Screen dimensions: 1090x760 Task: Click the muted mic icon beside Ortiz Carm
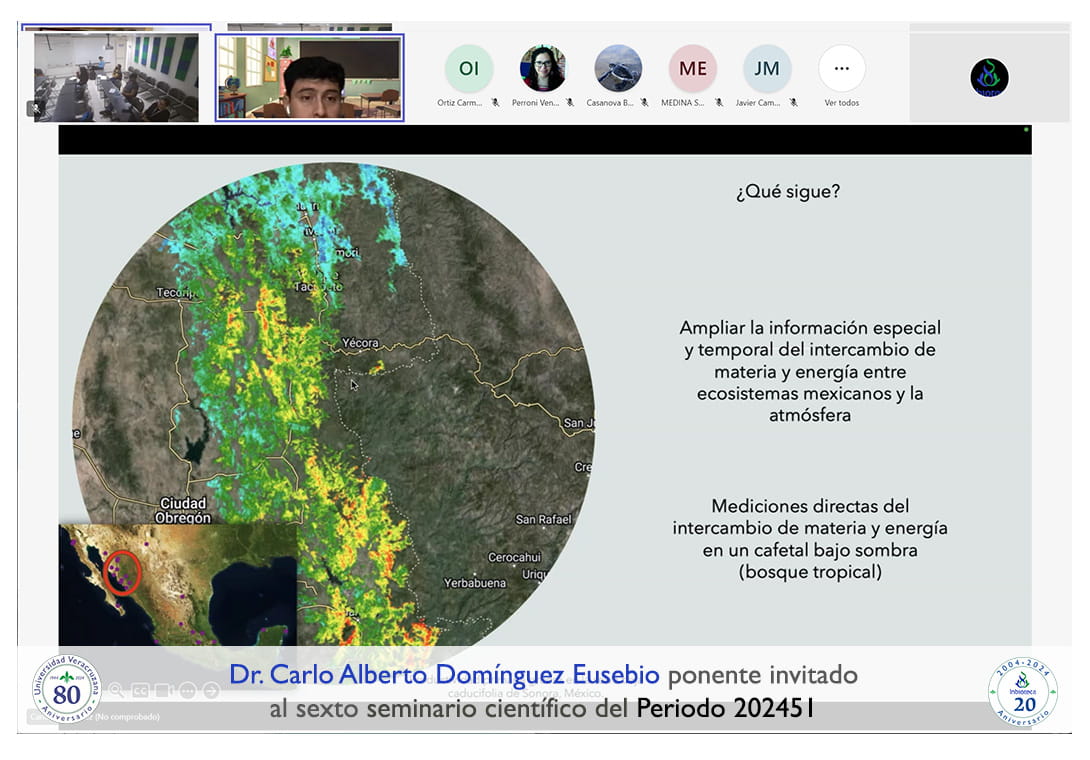coord(495,102)
